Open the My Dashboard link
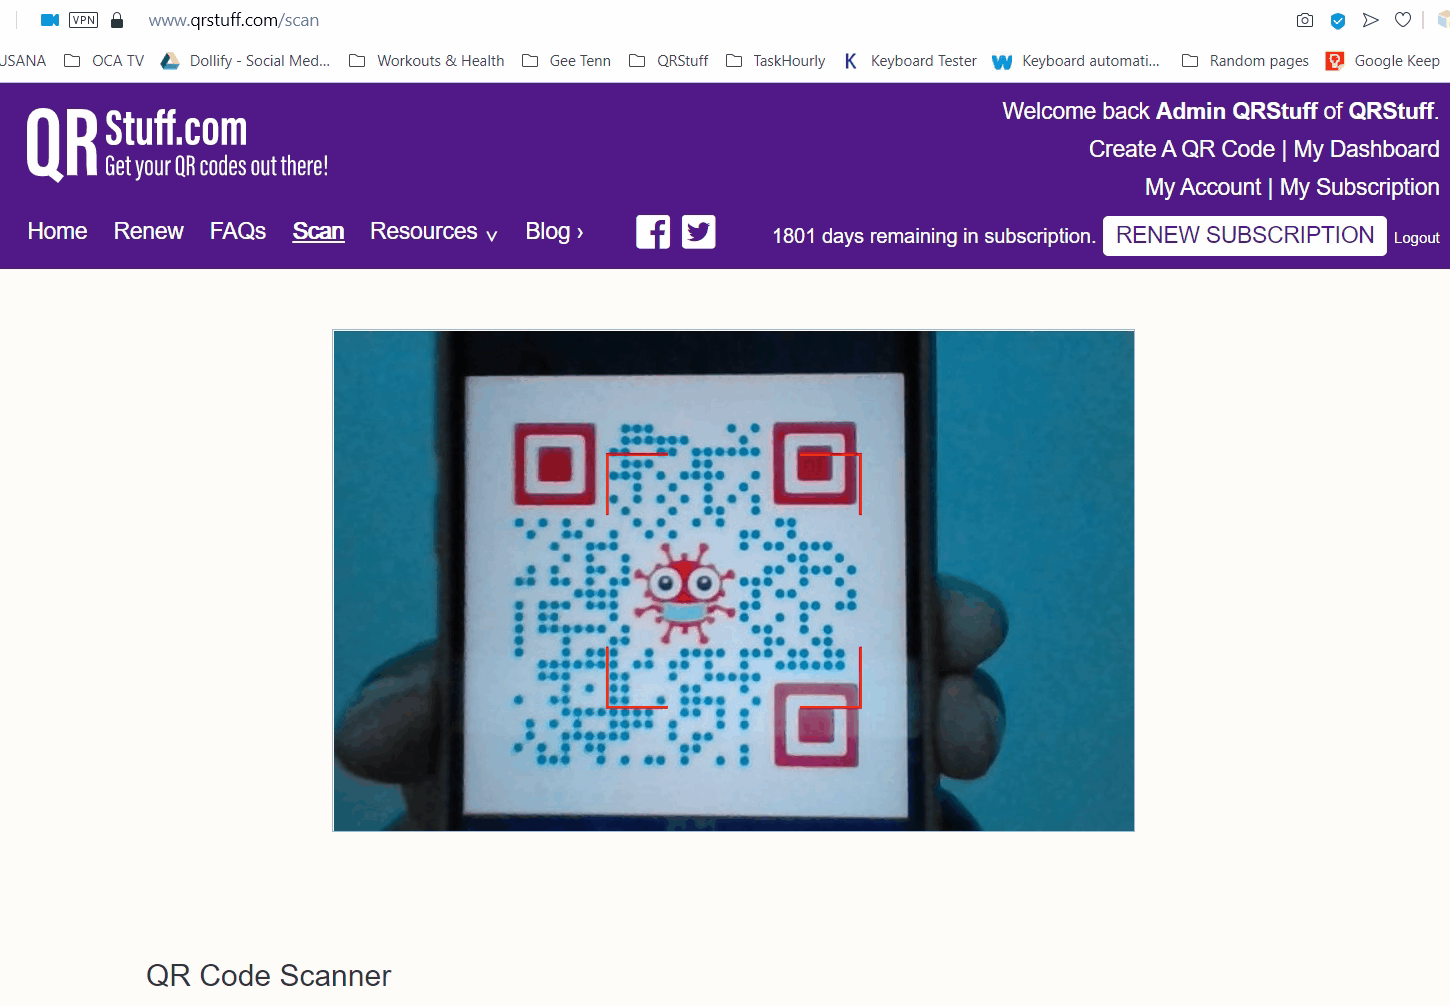 tap(1367, 149)
